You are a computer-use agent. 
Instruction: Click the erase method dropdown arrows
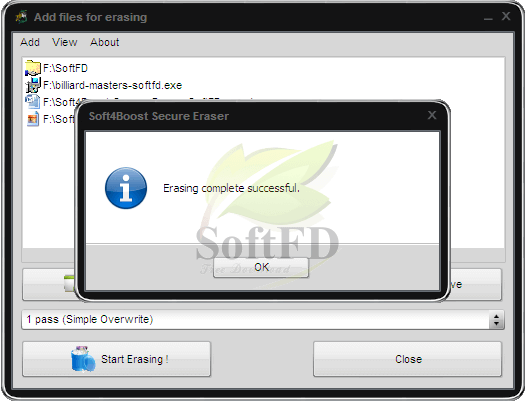[496, 319]
